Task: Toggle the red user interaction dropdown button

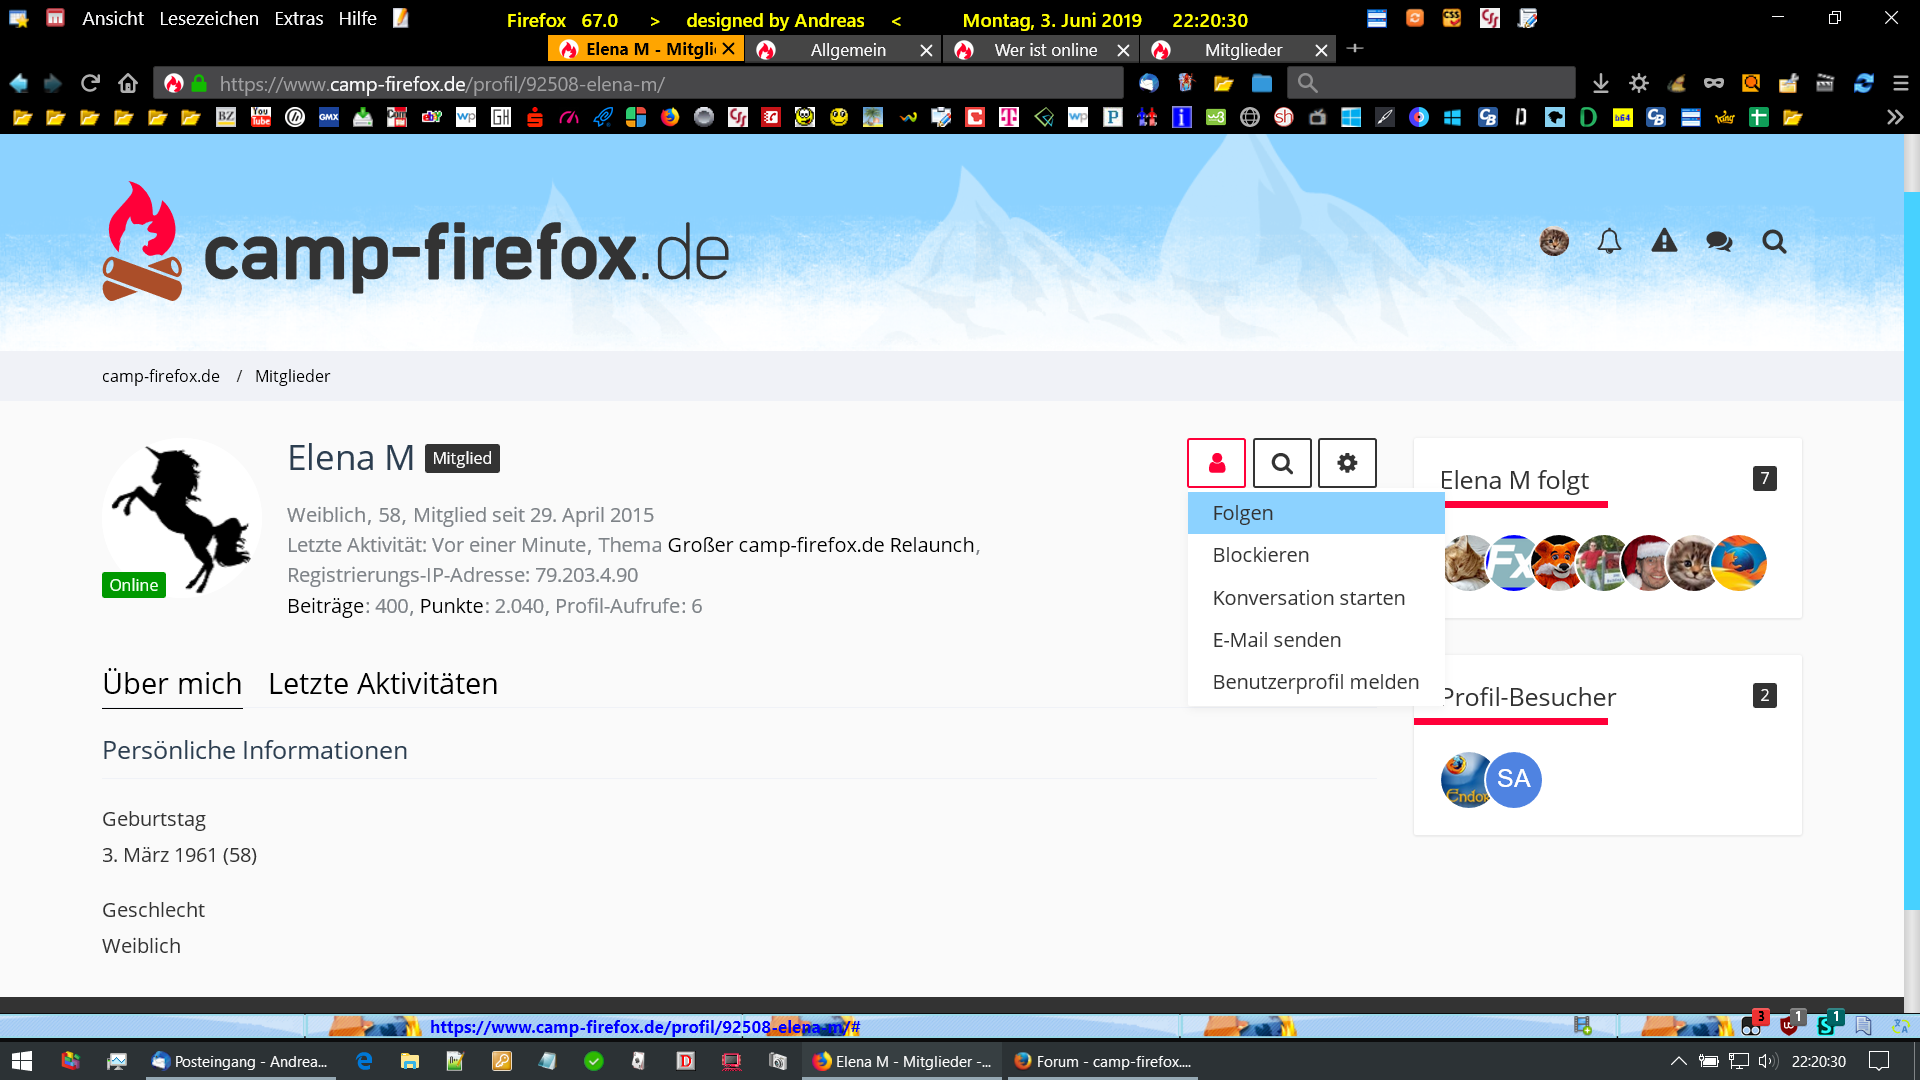Action: [x=1216, y=463]
